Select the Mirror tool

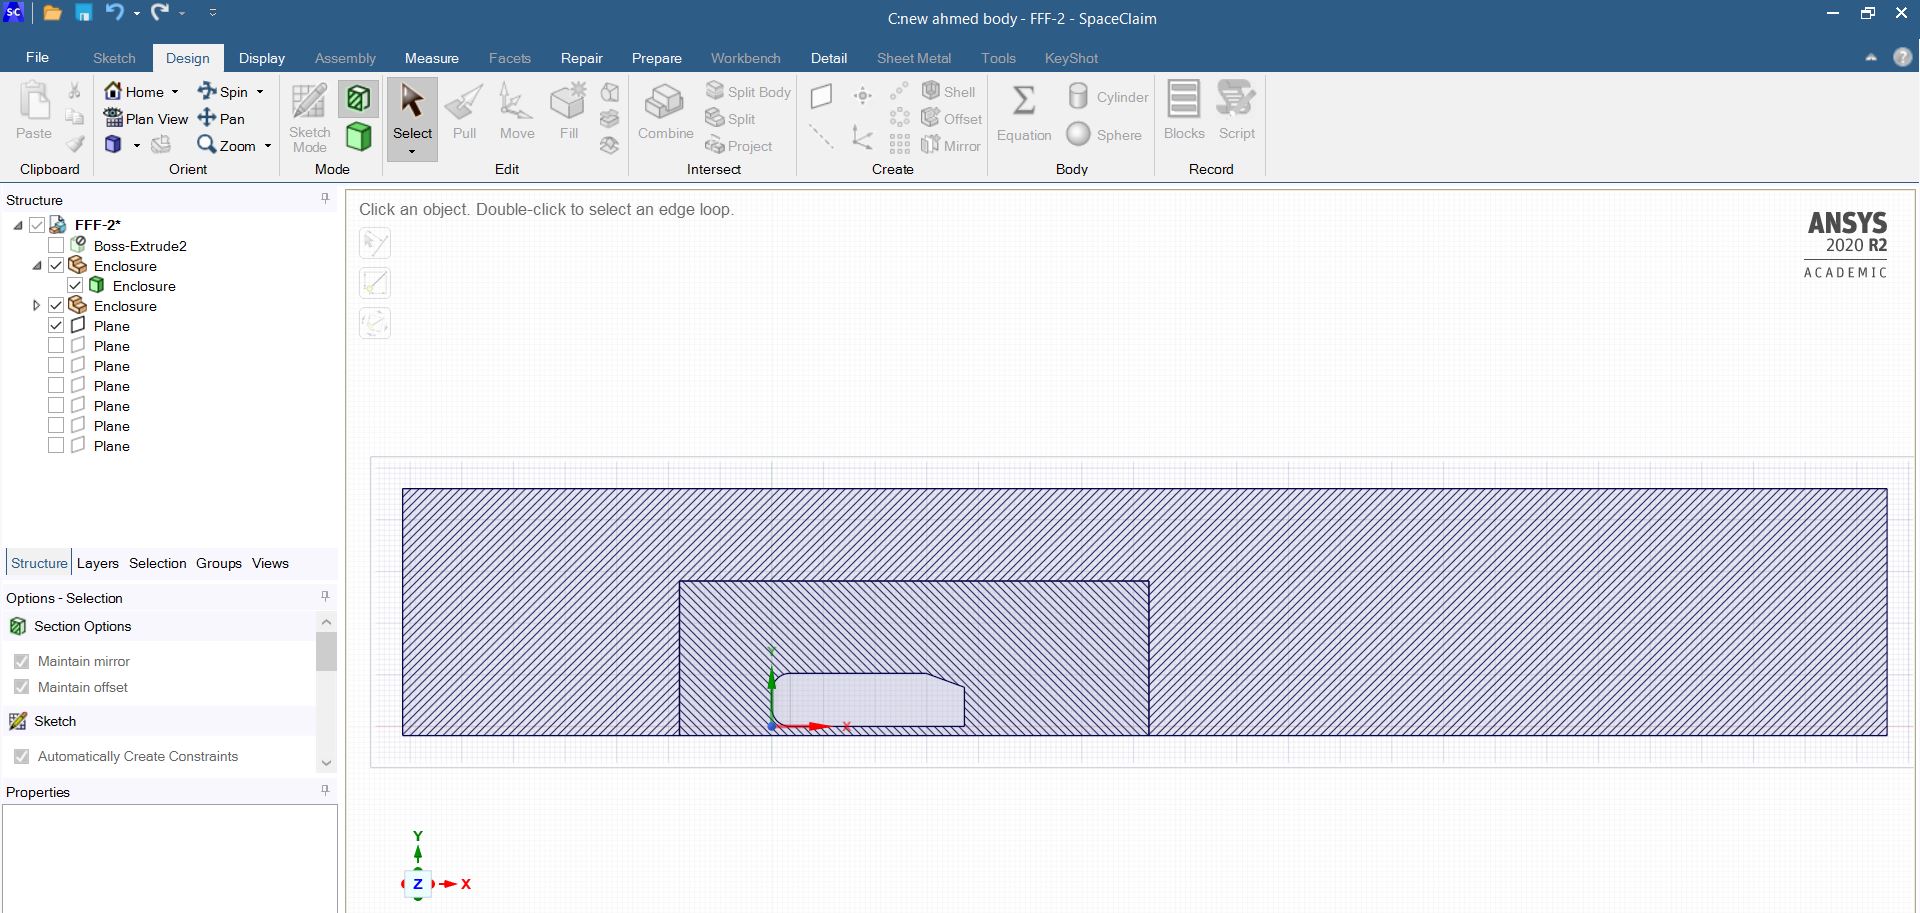(951, 145)
